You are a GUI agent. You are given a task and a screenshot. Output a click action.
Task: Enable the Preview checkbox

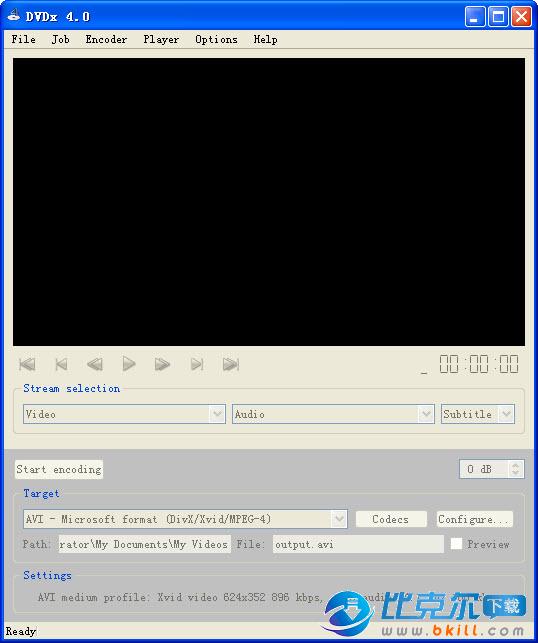point(456,544)
